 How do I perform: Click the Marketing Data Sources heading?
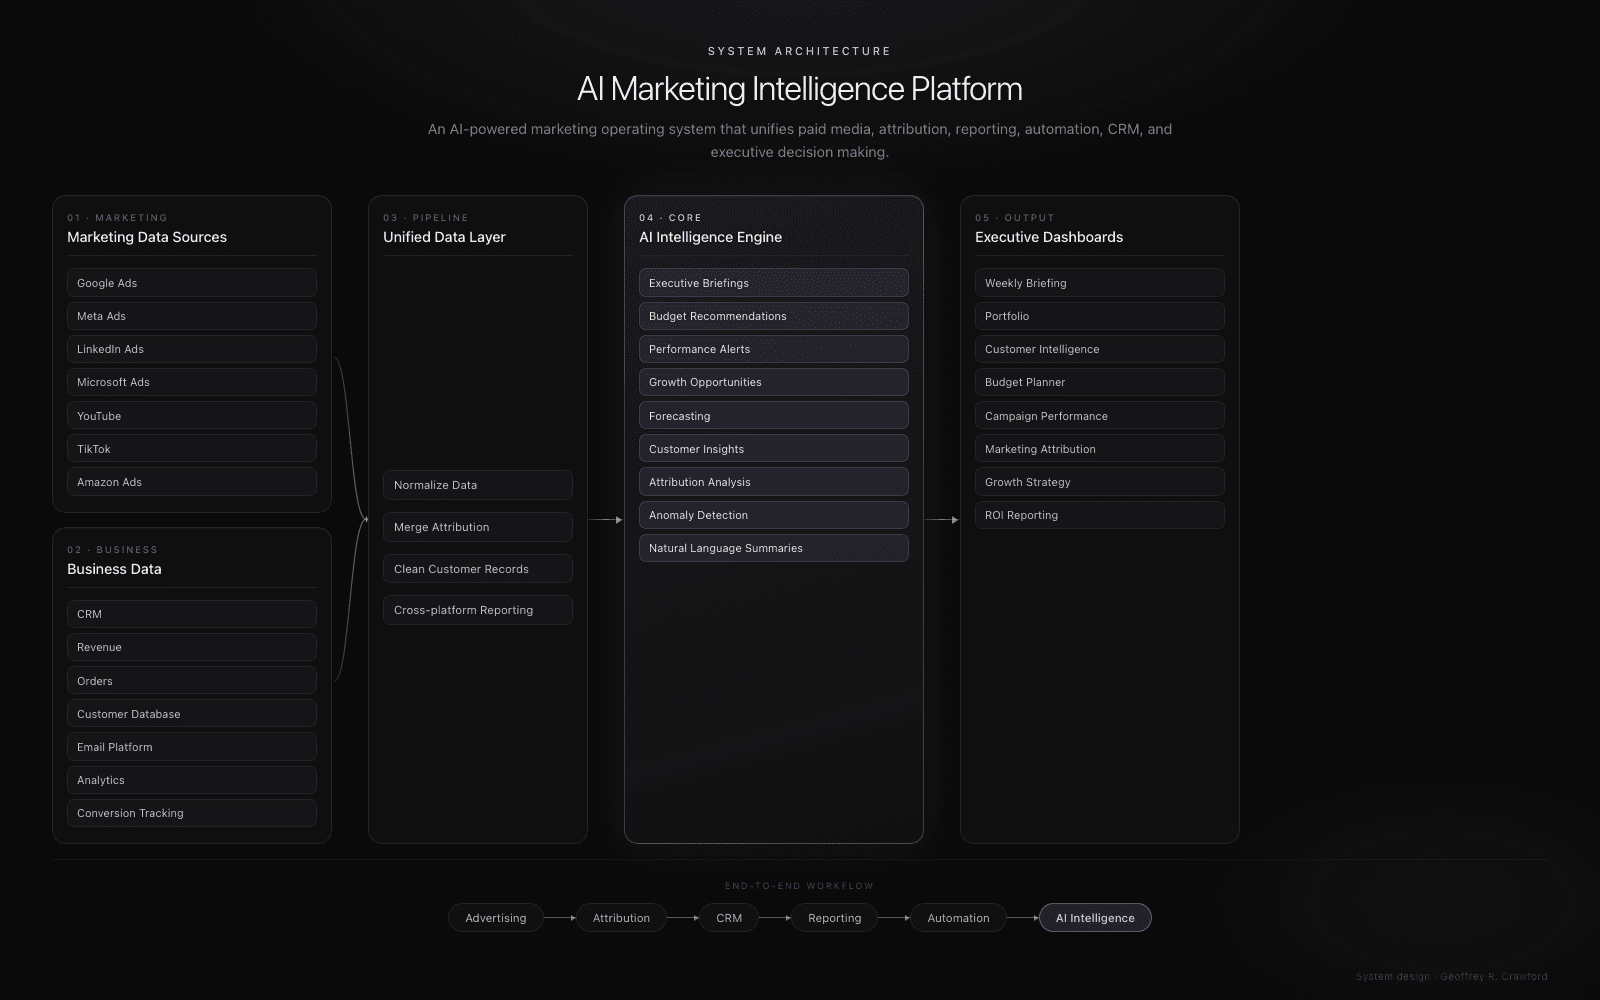click(x=147, y=237)
